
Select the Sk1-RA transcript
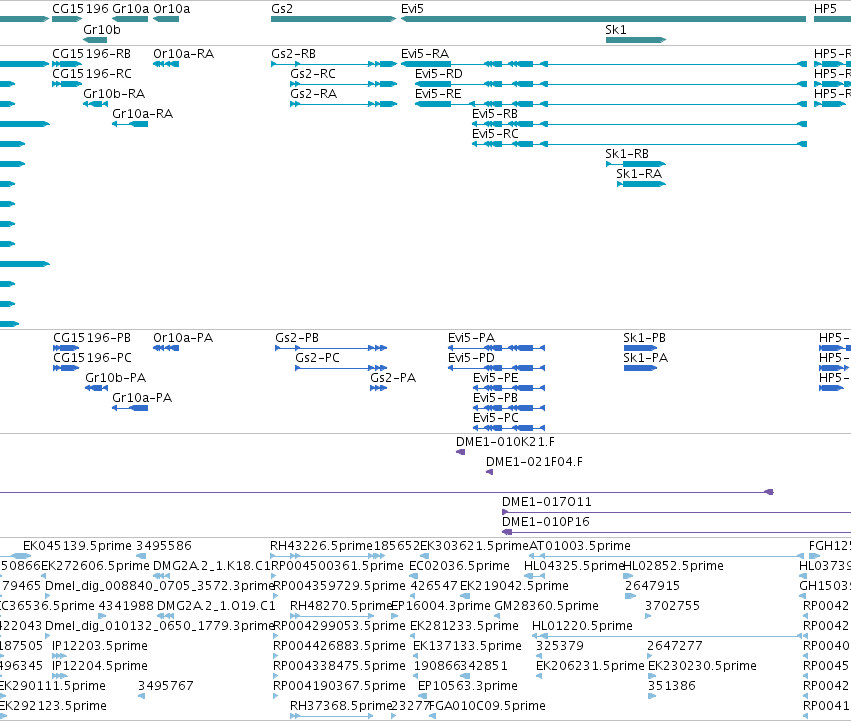click(641, 184)
